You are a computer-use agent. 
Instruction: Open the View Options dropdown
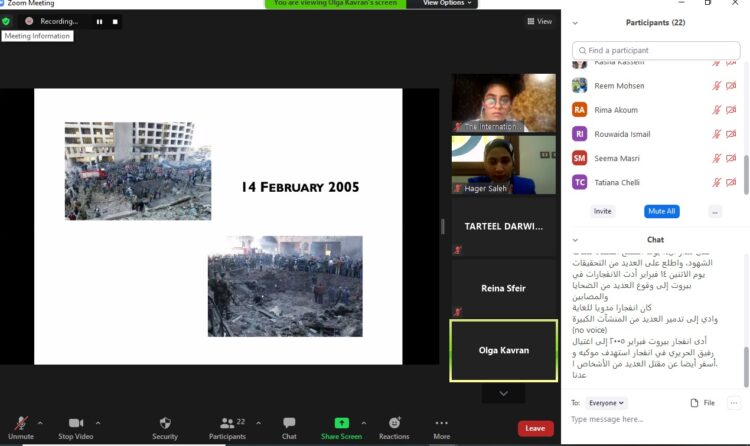pyautogui.click(x=443, y=4)
